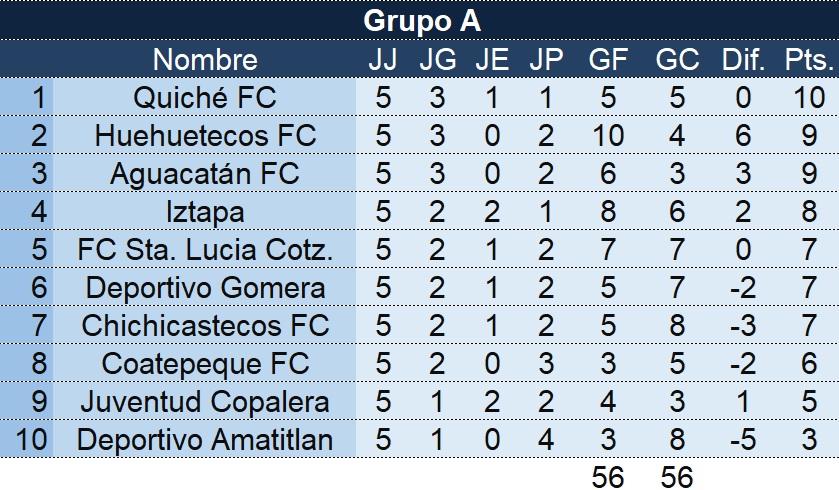Screen dimensions: 839x490
Task: Click the GF total 56 cell
Action: [608, 477]
